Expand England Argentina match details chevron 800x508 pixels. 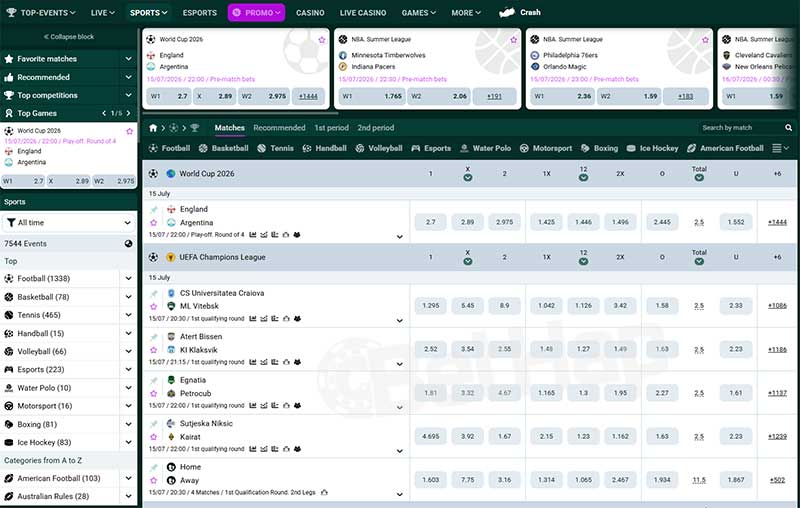pyautogui.click(x=399, y=237)
